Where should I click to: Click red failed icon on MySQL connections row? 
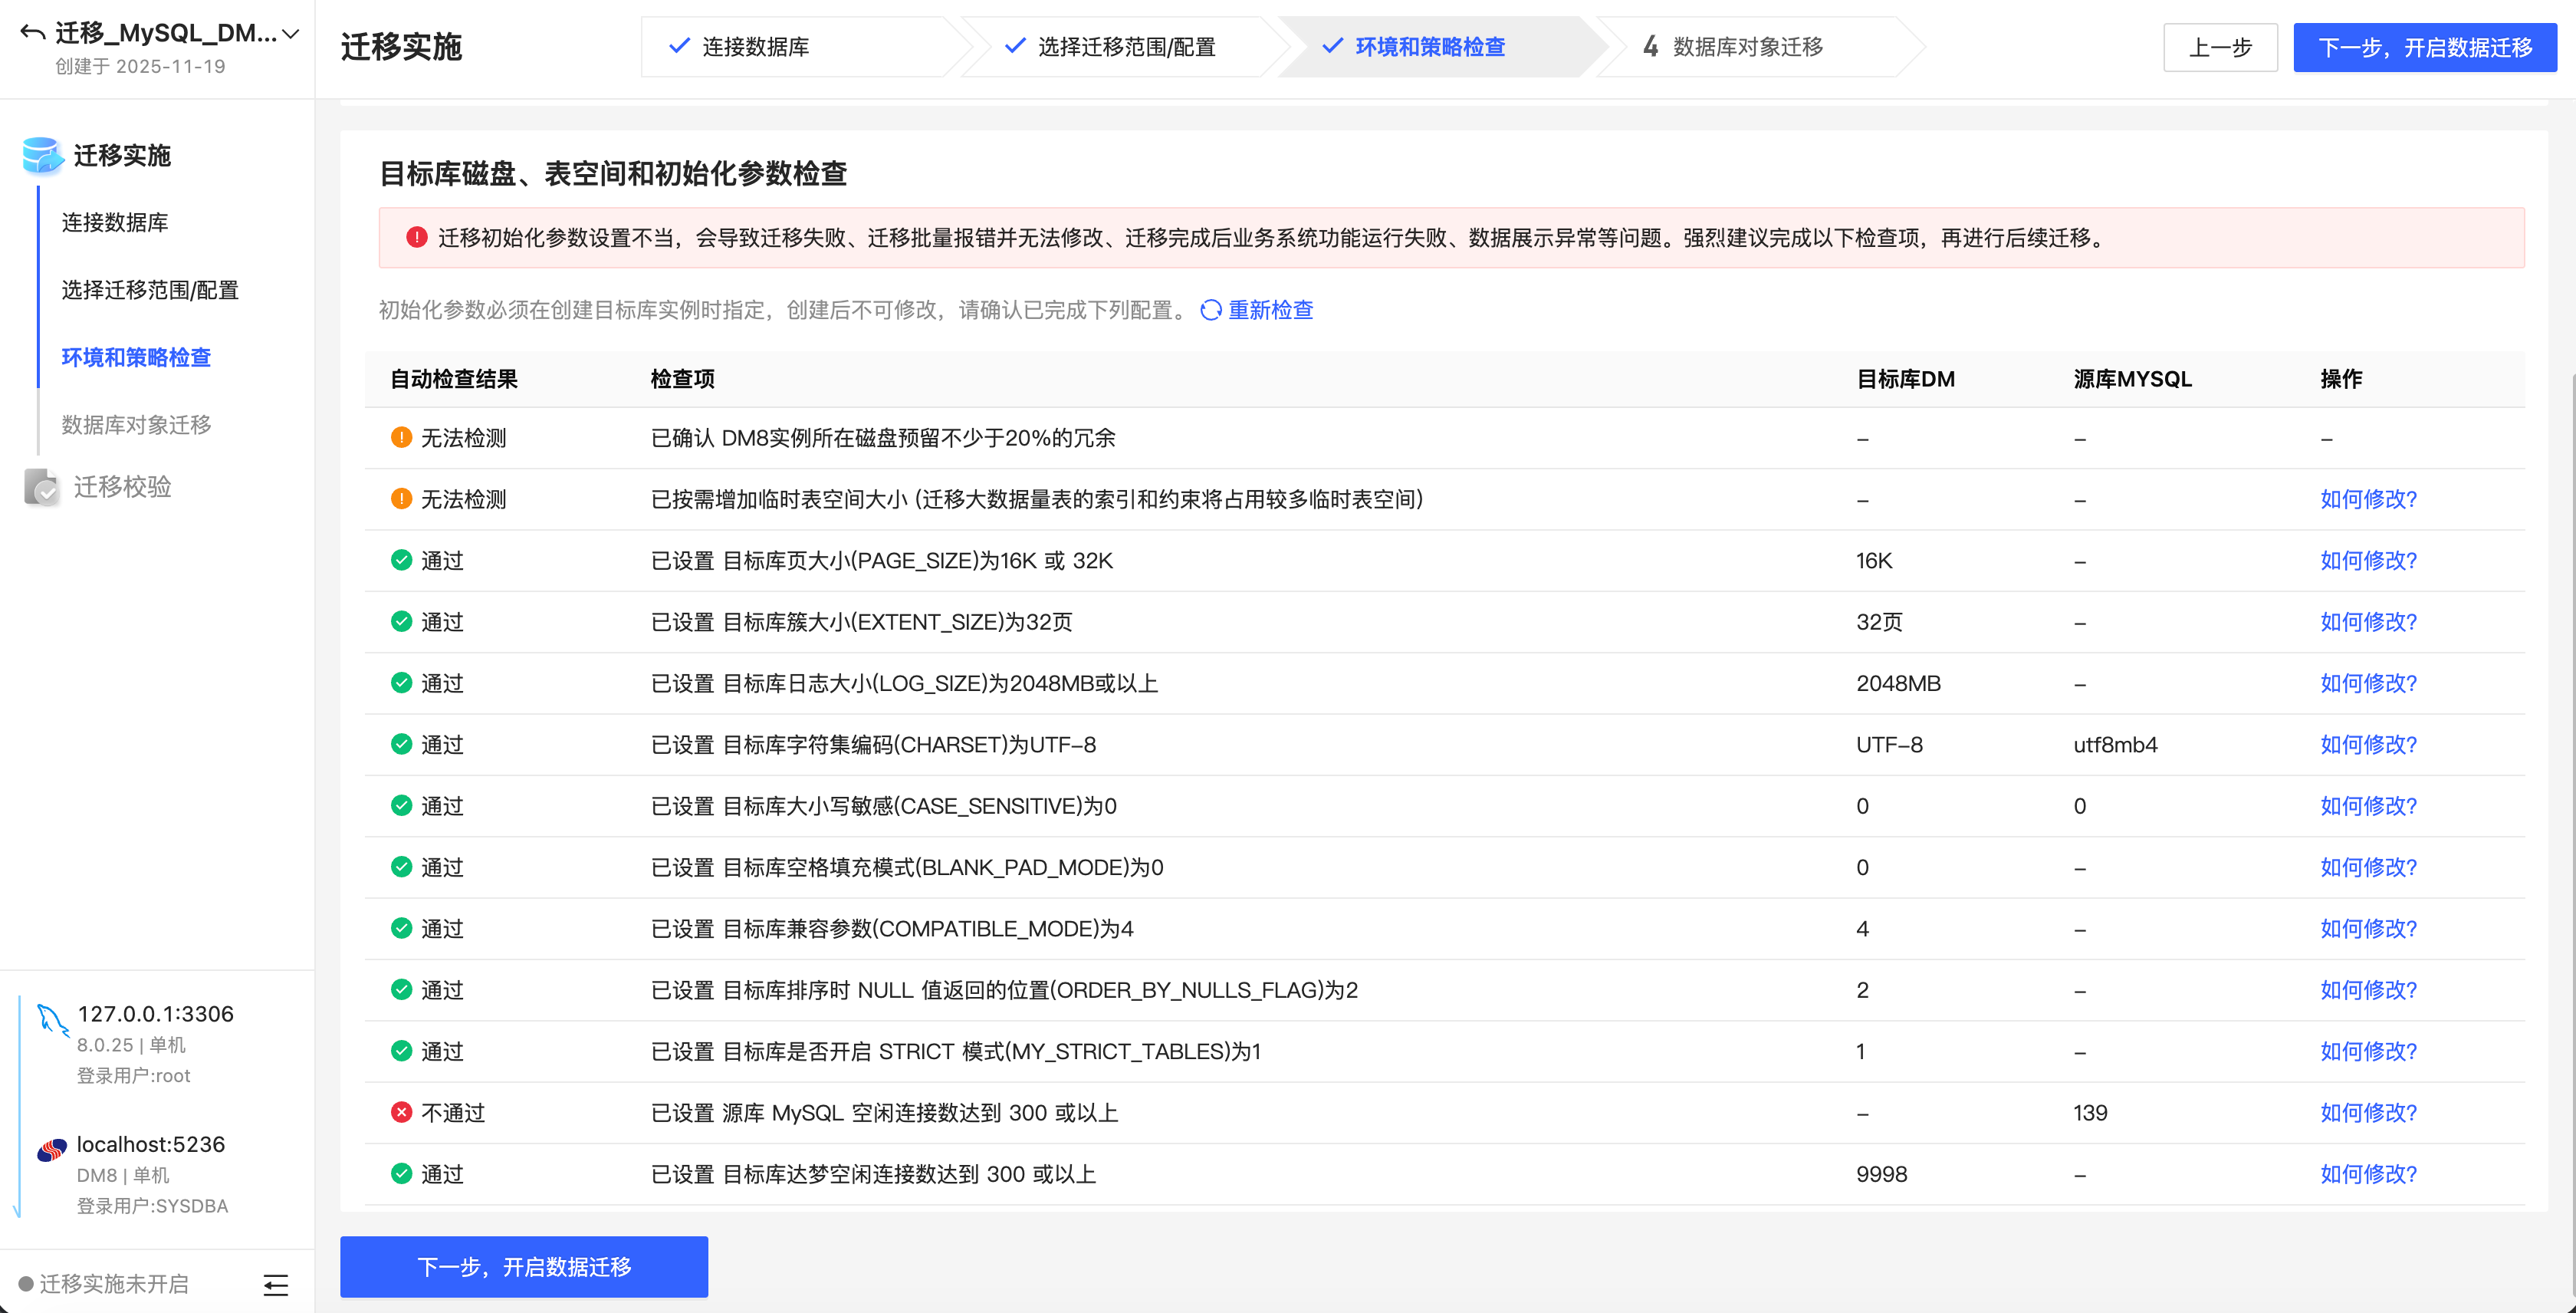[x=401, y=1112]
